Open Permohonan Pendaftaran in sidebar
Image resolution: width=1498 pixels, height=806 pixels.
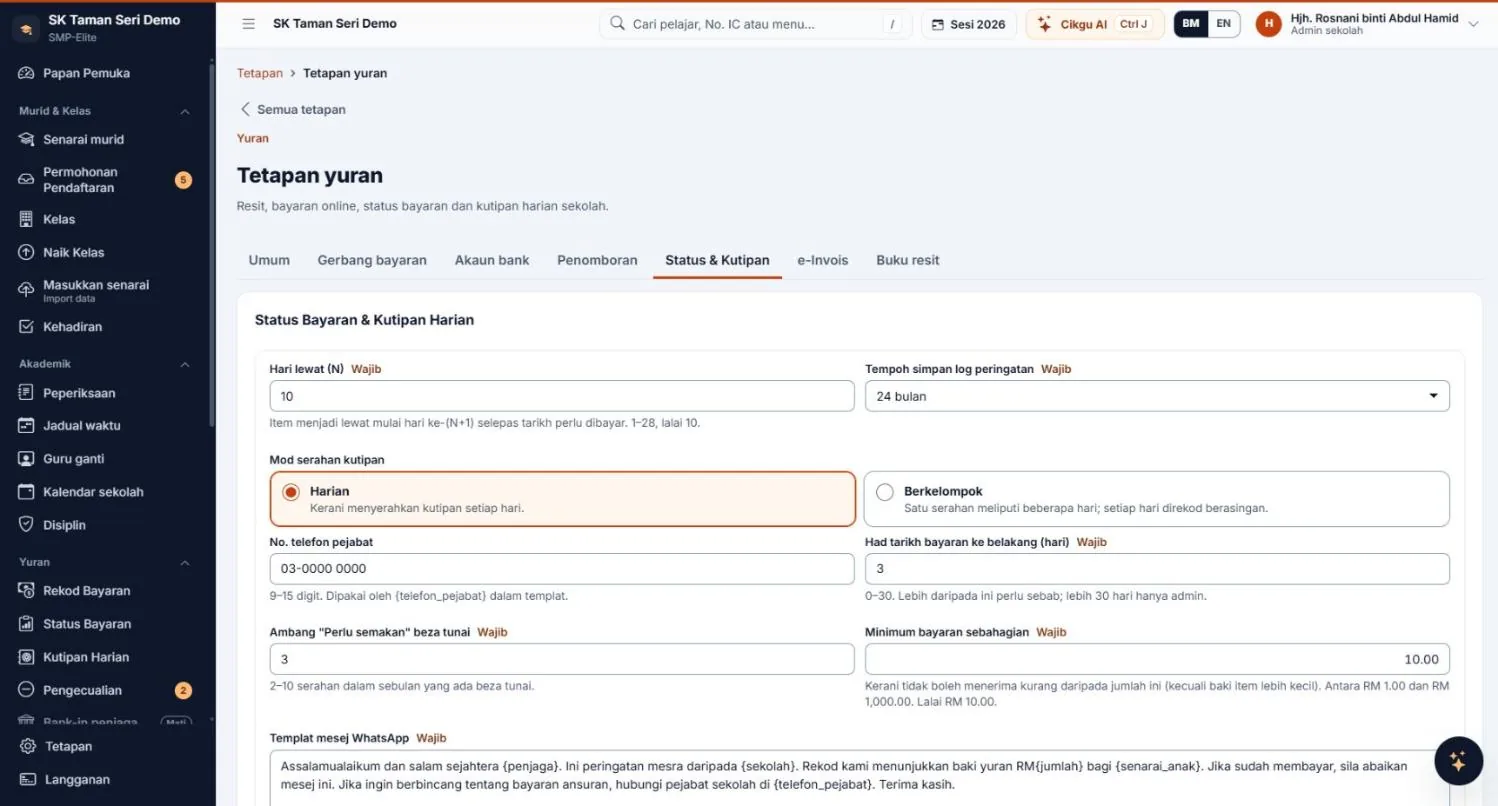click(106, 180)
